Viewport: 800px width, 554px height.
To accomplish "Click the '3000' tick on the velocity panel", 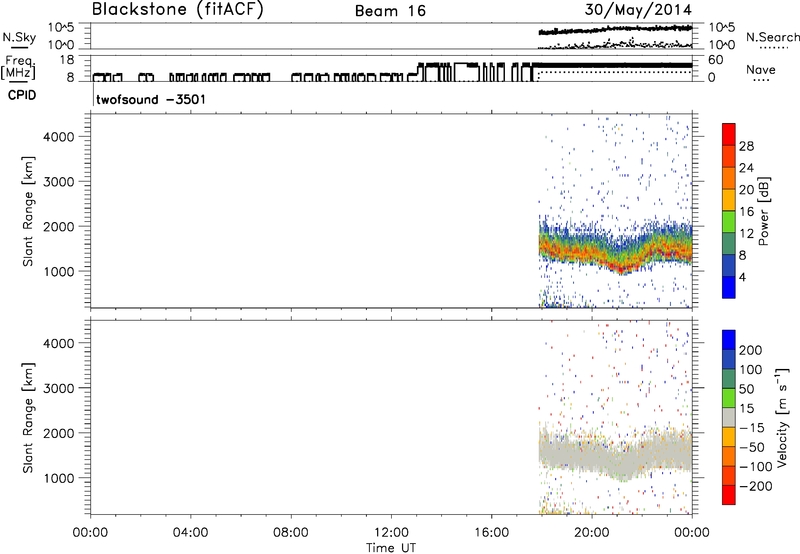I will click(58, 388).
